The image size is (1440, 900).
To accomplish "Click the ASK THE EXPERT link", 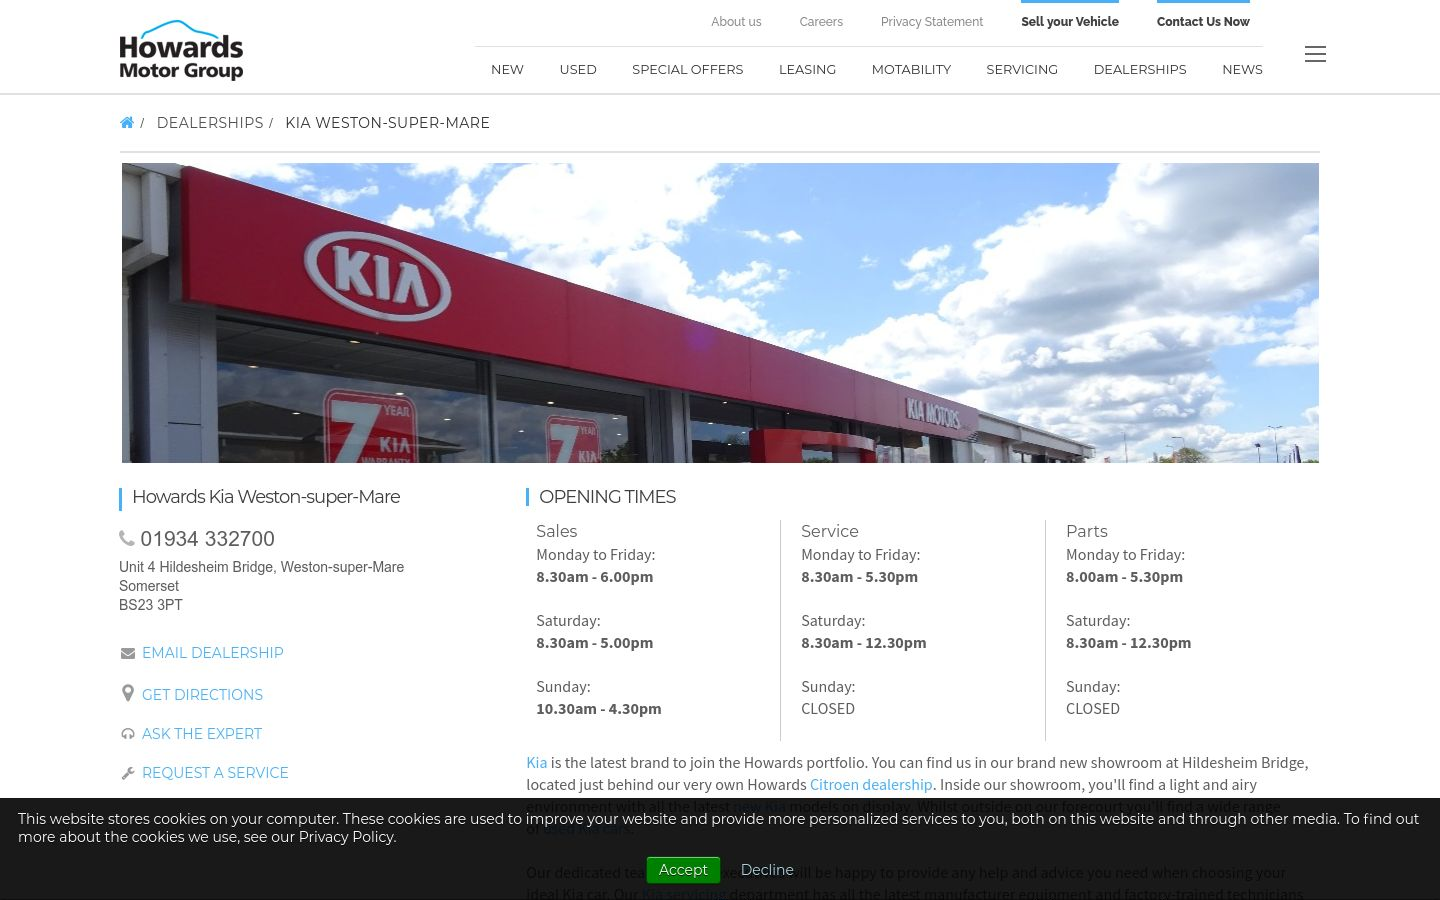I will click(202, 734).
